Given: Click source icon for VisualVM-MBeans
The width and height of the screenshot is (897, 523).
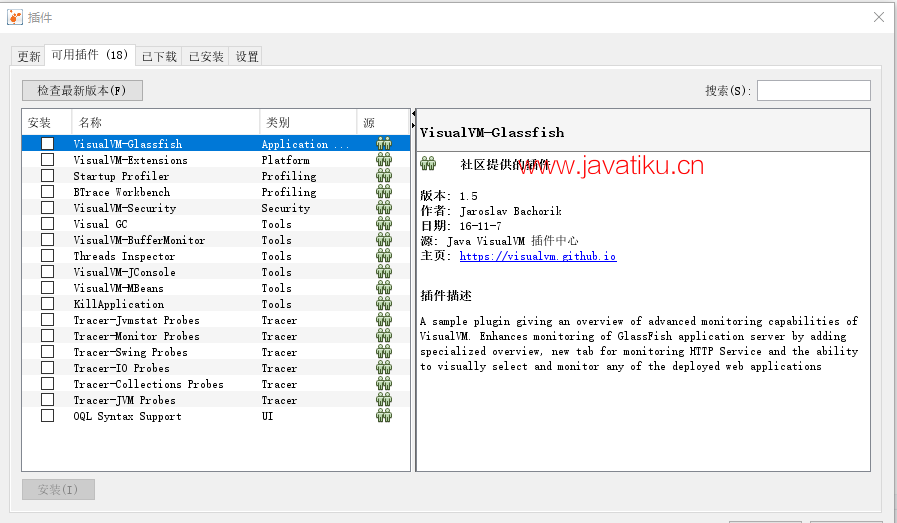Looking at the screenshot, I should (384, 288).
